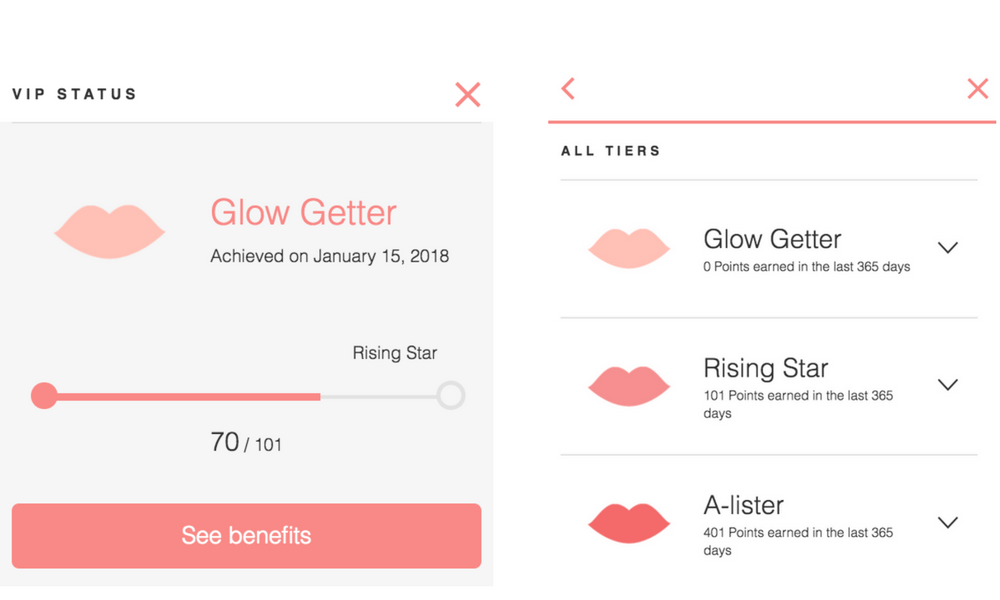Go back using the left arrow
This screenshot has width=1000, height=600.
(x=568, y=89)
